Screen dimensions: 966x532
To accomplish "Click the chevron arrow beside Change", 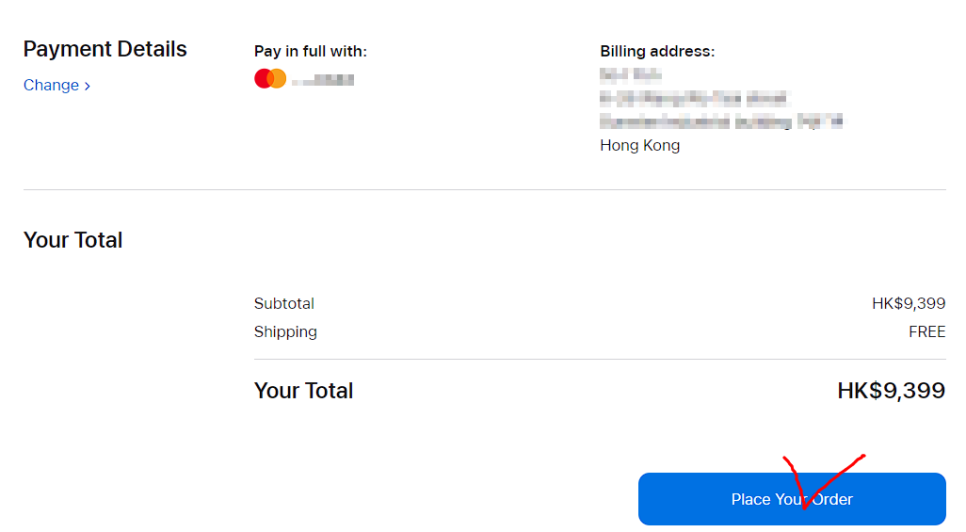I will 87,86.
